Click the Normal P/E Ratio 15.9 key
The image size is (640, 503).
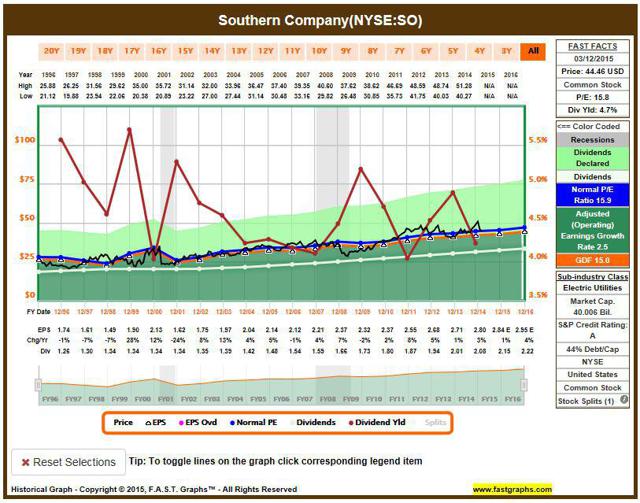click(592, 195)
